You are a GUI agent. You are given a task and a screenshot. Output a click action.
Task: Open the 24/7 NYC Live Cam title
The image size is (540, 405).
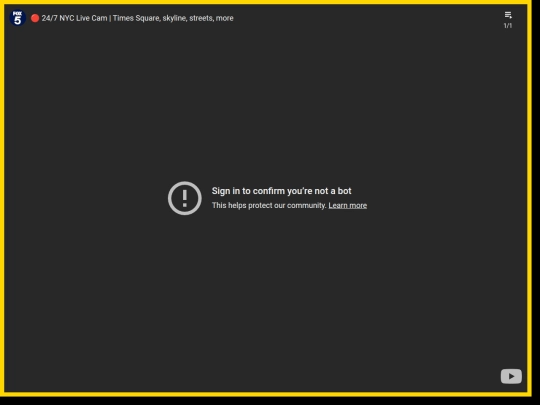pos(137,18)
